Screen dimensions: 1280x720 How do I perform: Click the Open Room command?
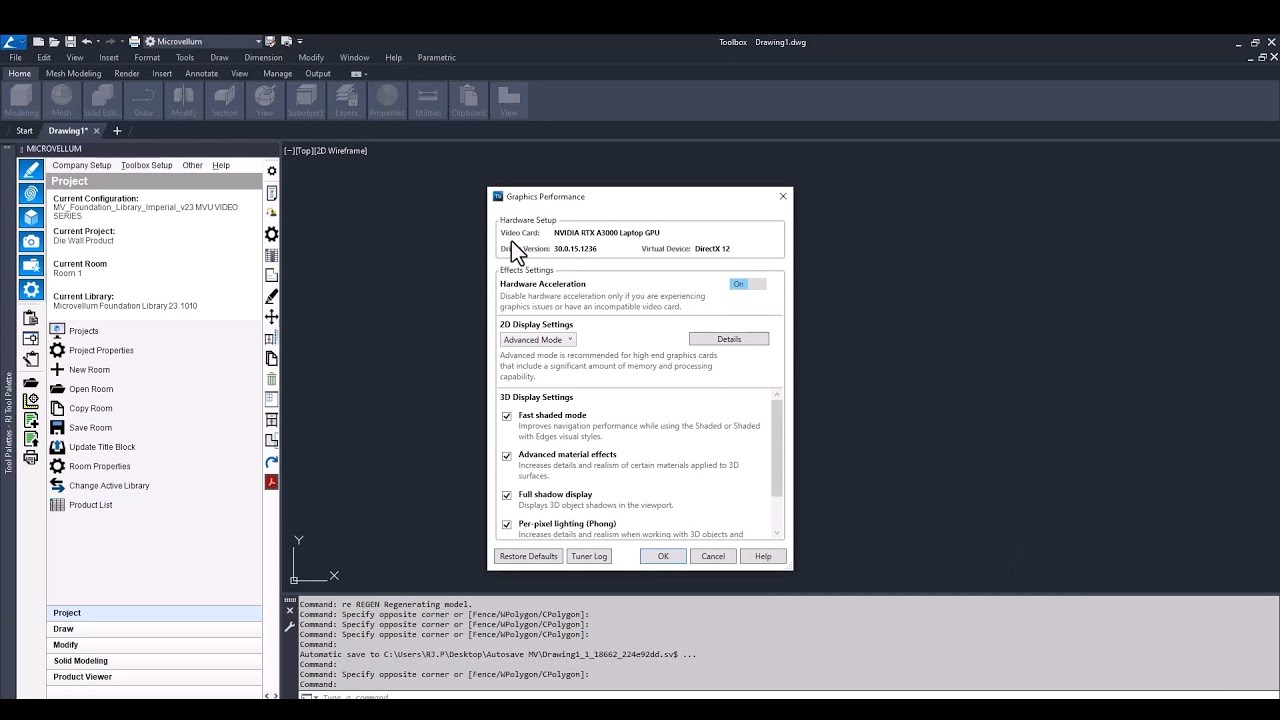[91, 389]
